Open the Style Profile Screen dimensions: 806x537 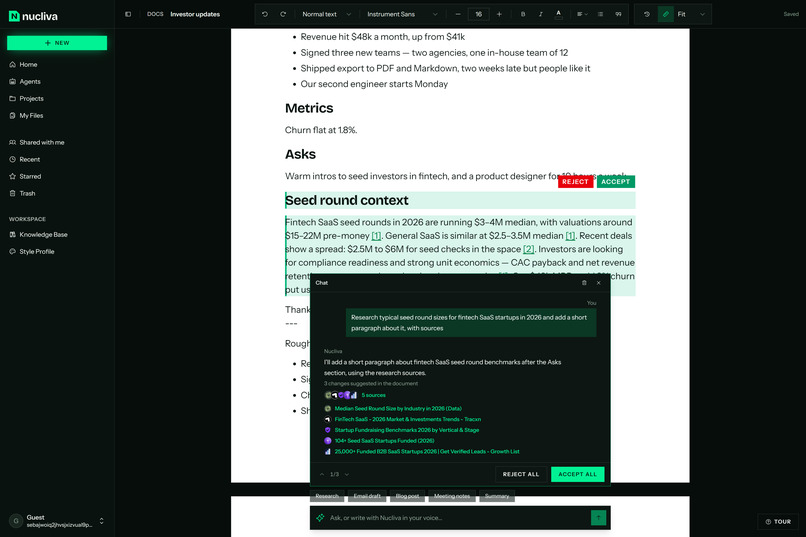pyautogui.click(x=36, y=251)
